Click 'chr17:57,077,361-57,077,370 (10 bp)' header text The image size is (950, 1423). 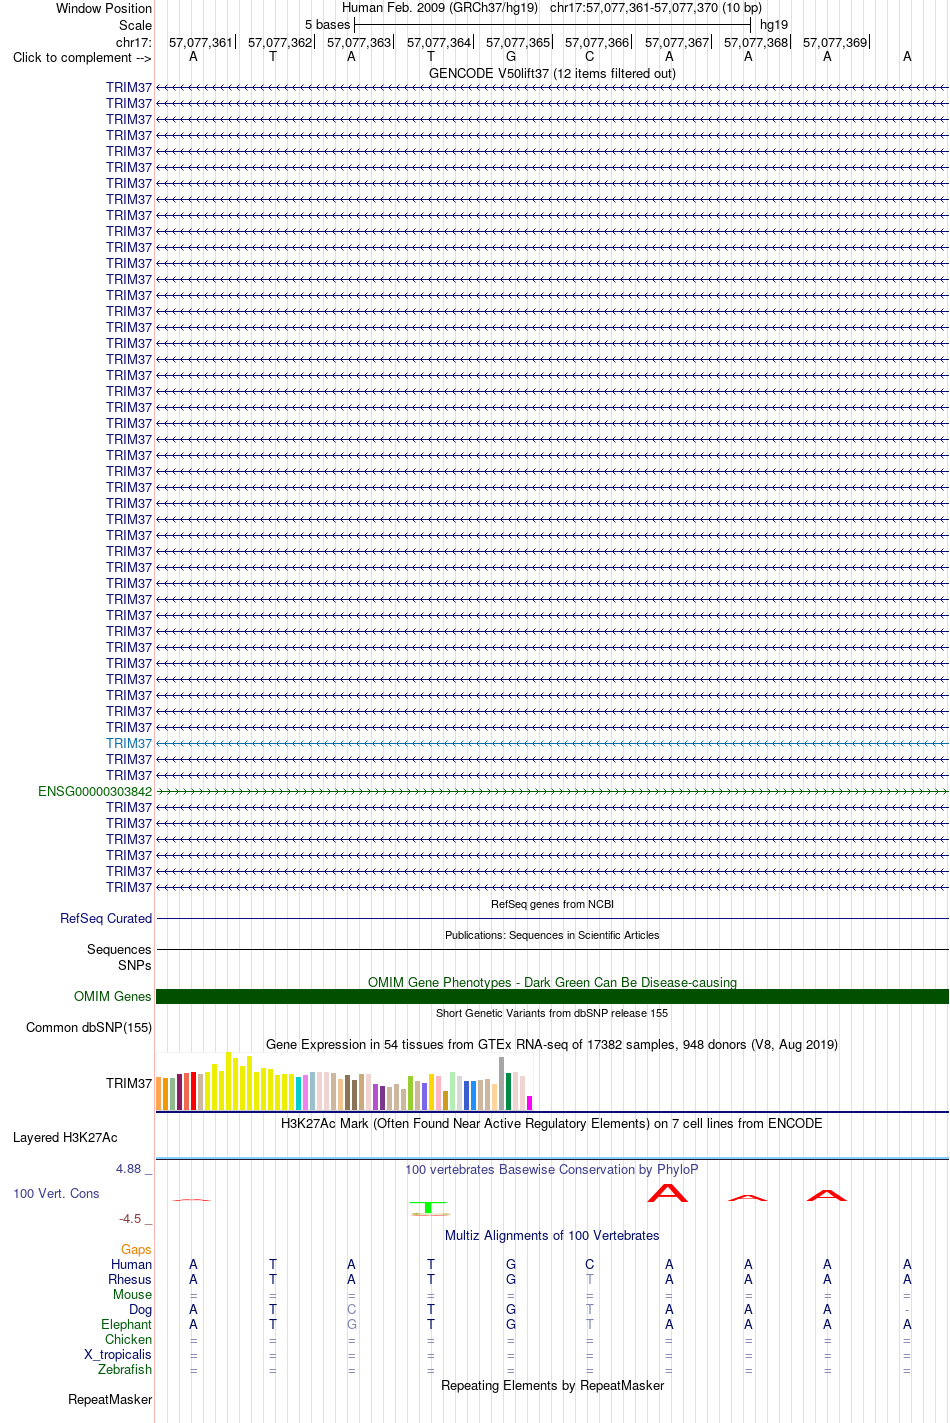(656, 7)
